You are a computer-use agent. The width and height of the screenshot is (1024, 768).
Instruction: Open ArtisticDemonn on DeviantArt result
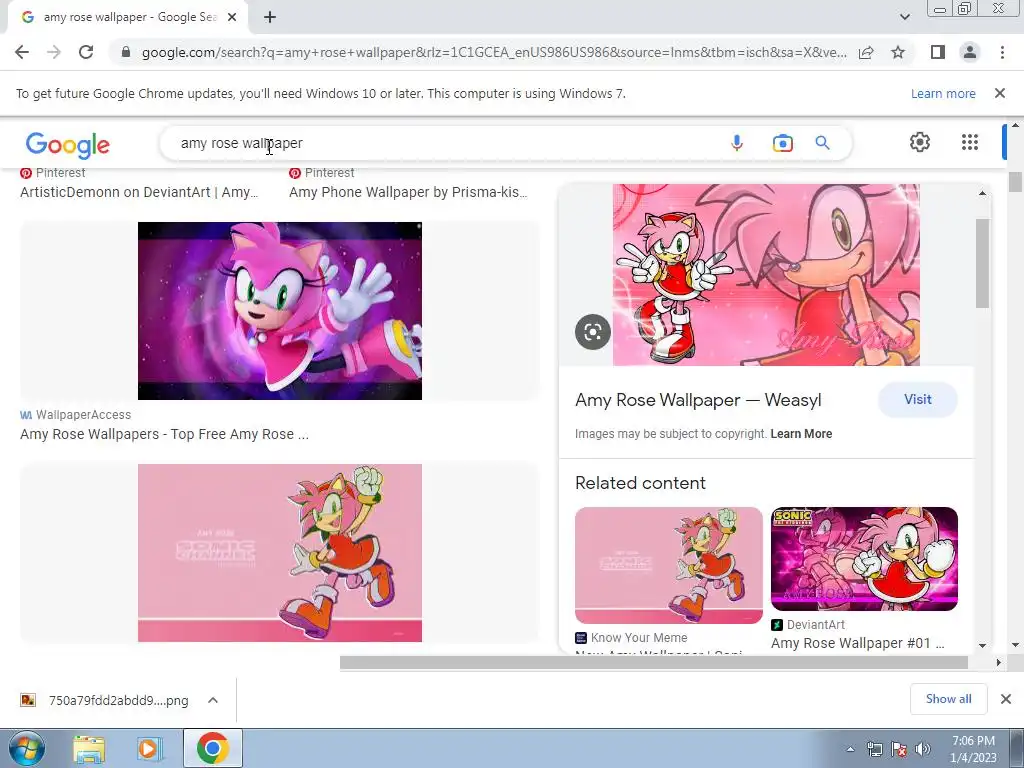(139, 192)
